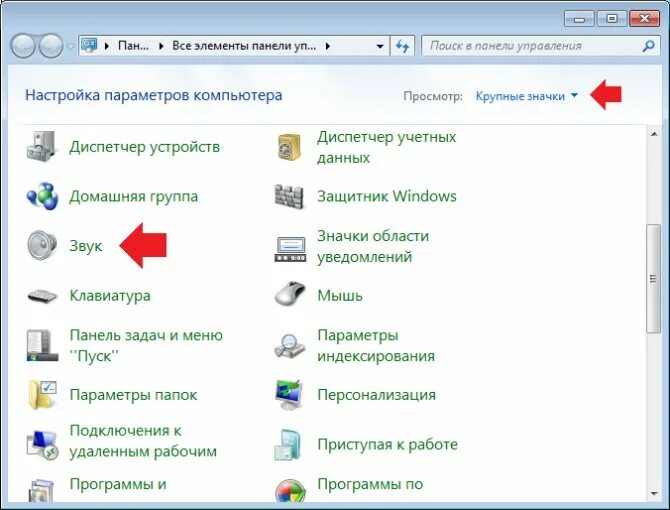Open the Диспетчер устройств link
670x510 pixels.
coord(144,147)
